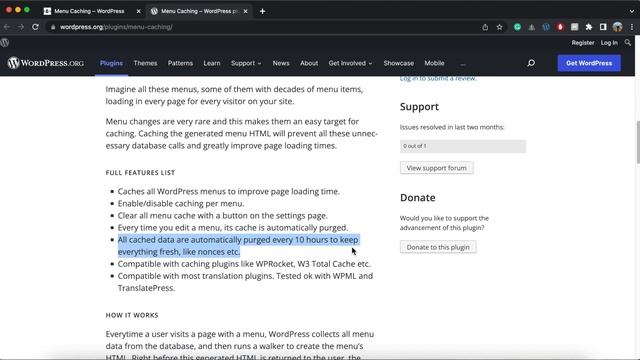The image size is (640, 360).
Task: Click "Enable/disable caching per menu." bullet
Action: [181, 203]
